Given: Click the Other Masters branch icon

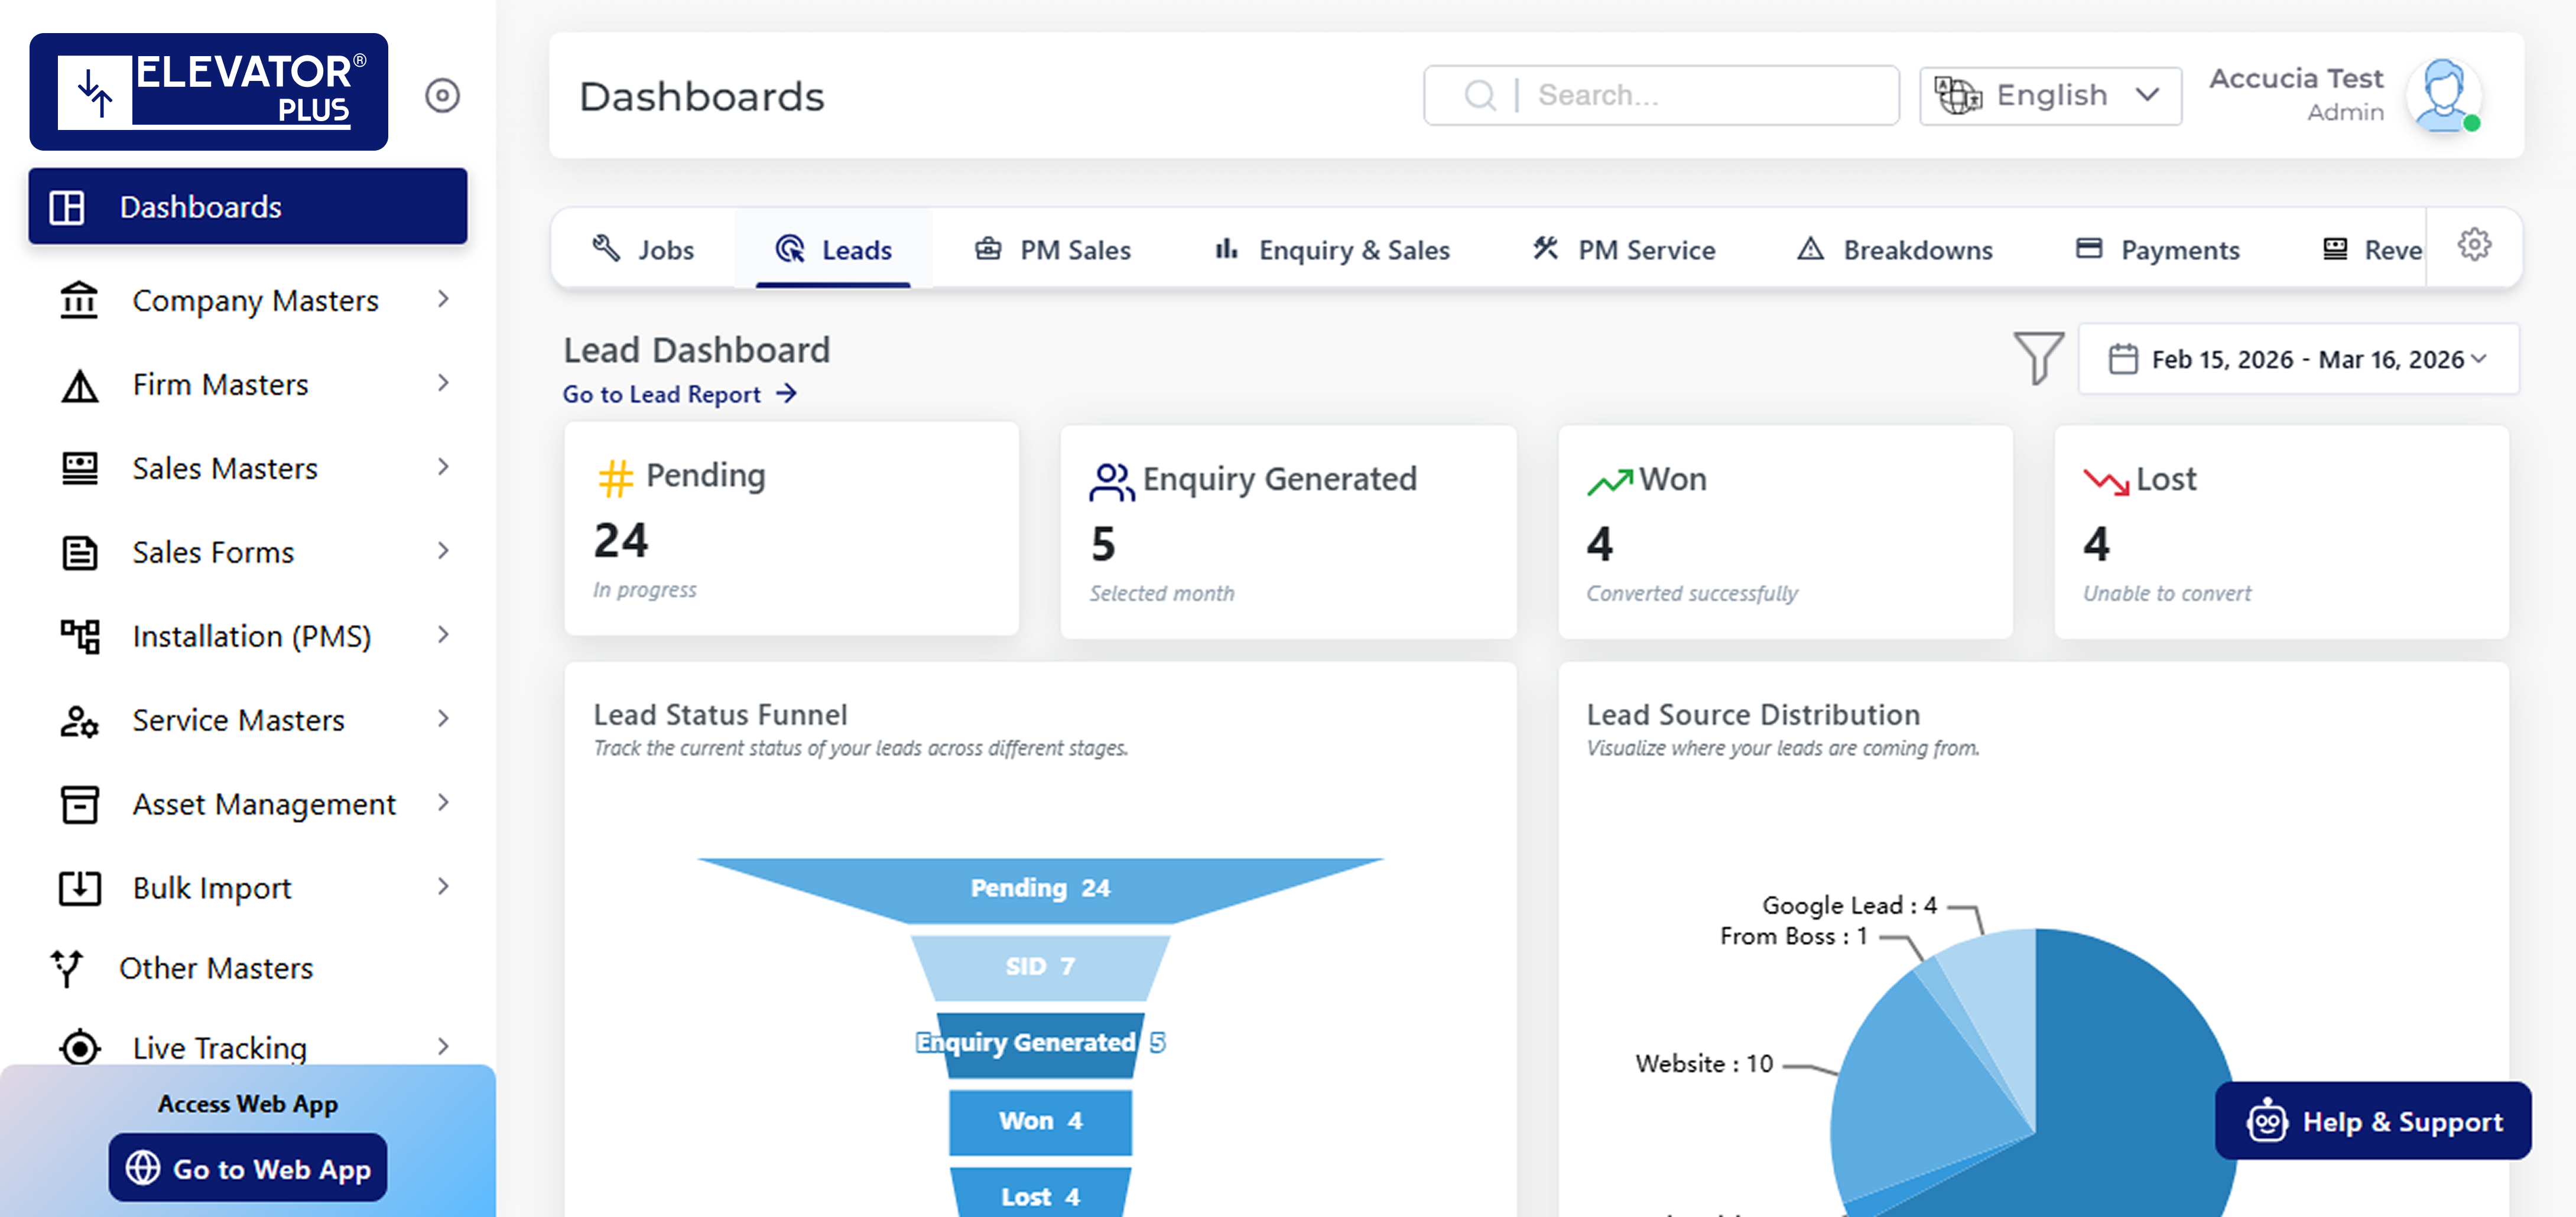Looking at the screenshot, I should pos(67,968).
